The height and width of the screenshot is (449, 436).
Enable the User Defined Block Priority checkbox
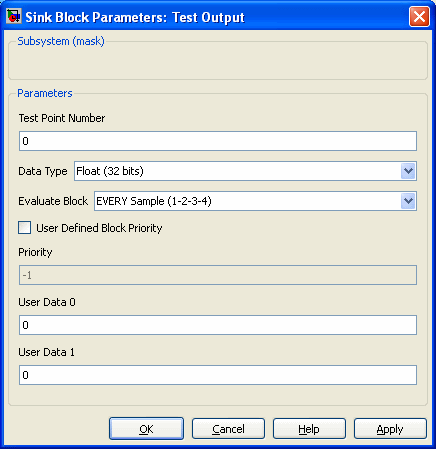[25, 228]
